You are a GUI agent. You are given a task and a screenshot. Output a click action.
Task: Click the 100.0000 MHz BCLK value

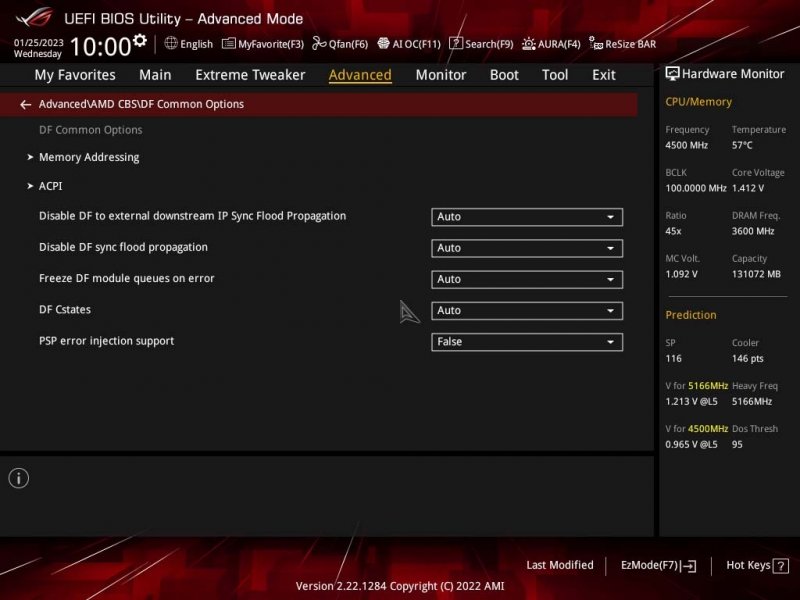[695, 188]
